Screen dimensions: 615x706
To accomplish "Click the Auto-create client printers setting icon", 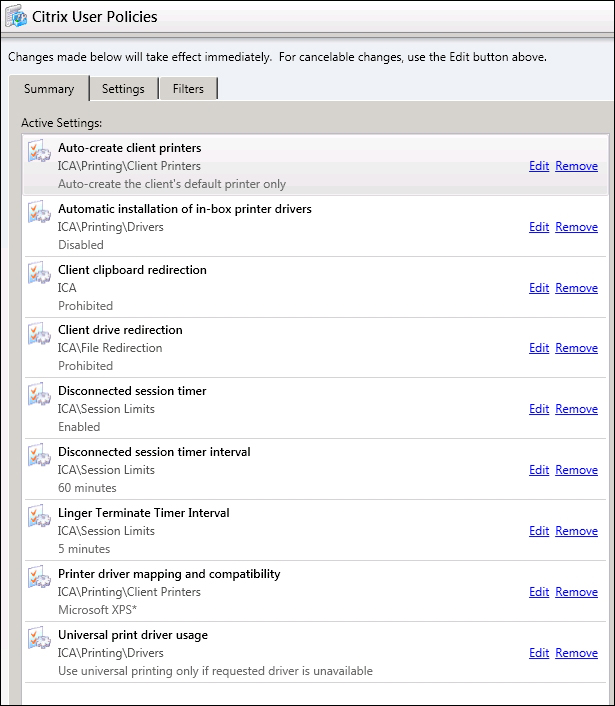I will (x=39, y=151).
